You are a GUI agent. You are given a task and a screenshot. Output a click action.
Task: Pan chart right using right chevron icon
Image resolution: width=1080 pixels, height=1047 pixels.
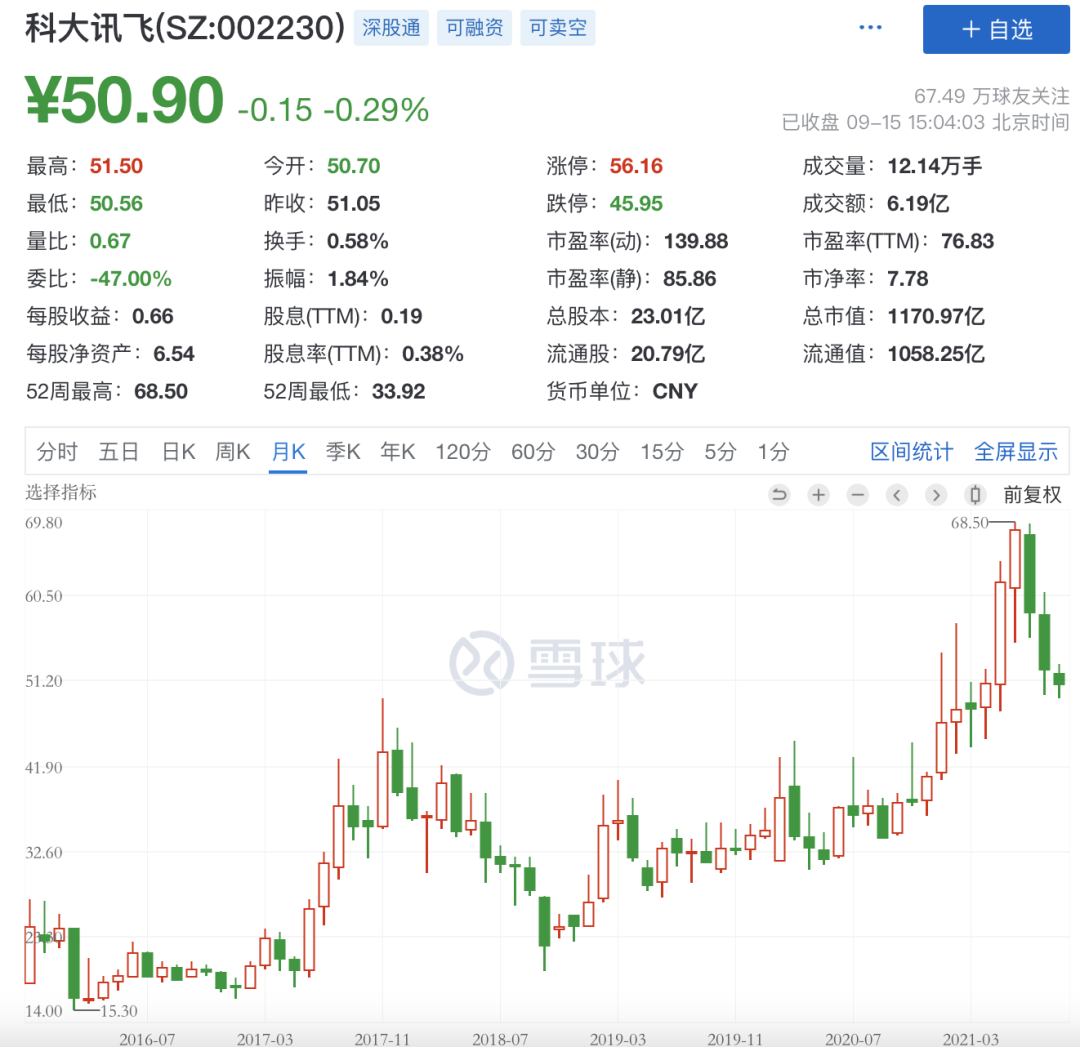point(936,494)
